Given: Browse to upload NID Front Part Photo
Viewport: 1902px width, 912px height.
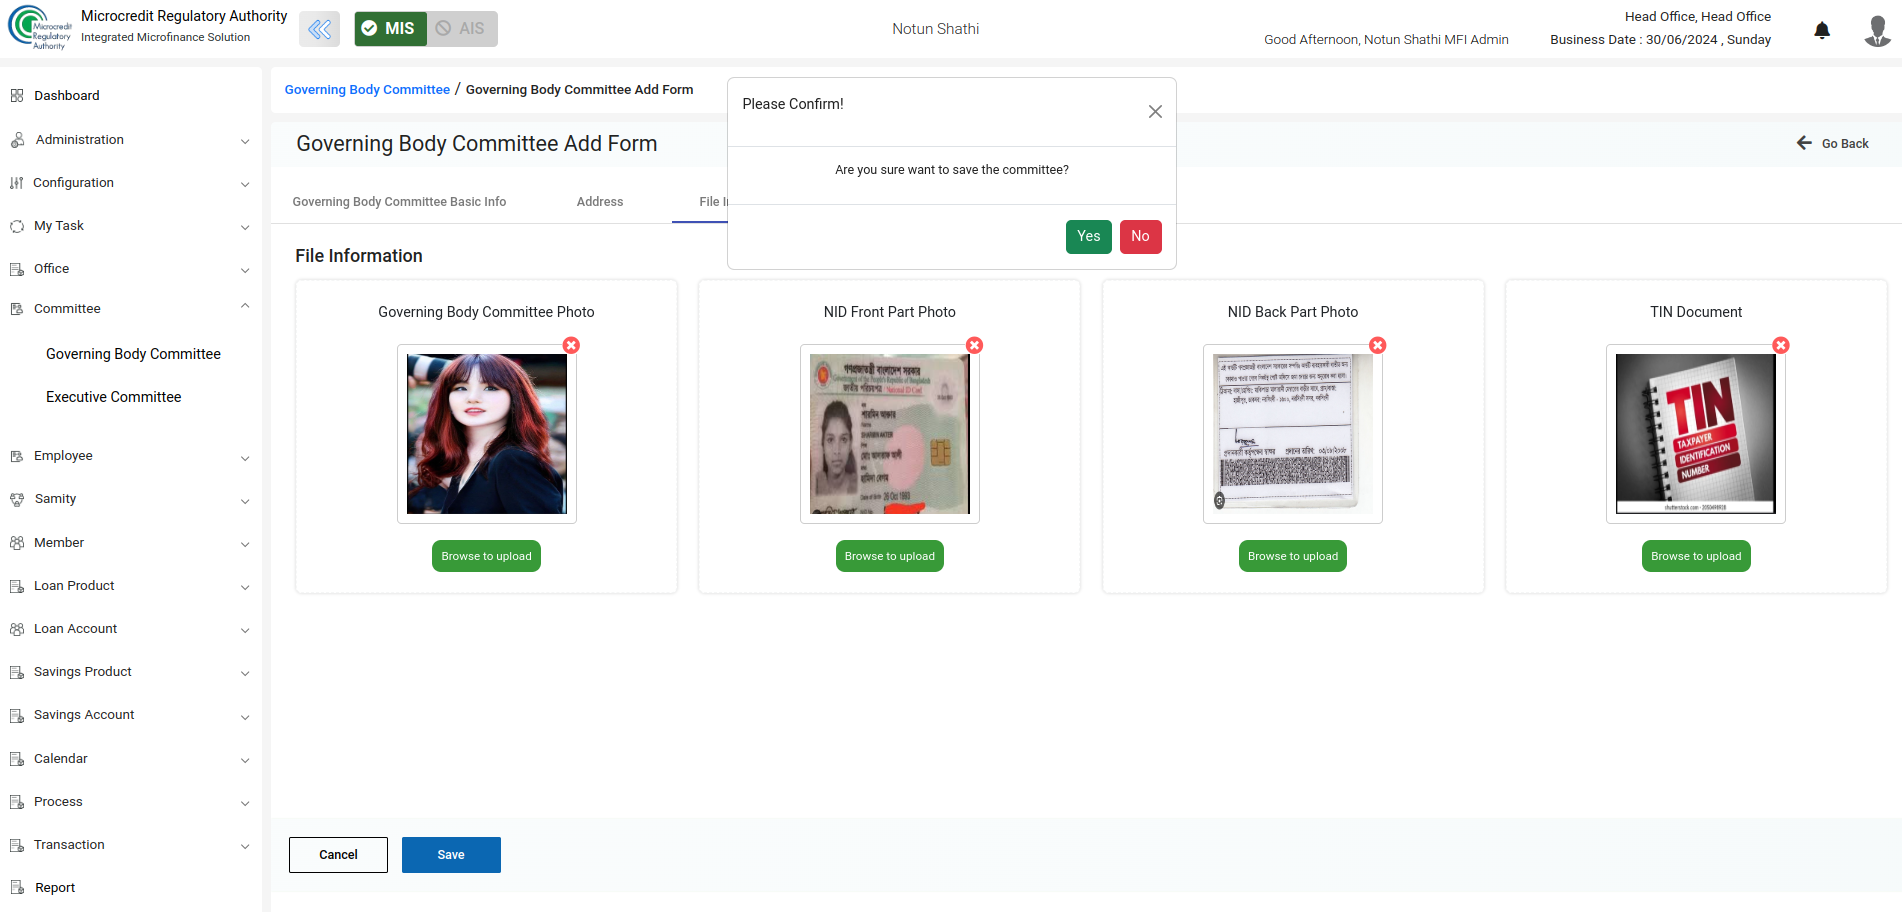Looking at the screenshot, I should pos(889,556).
